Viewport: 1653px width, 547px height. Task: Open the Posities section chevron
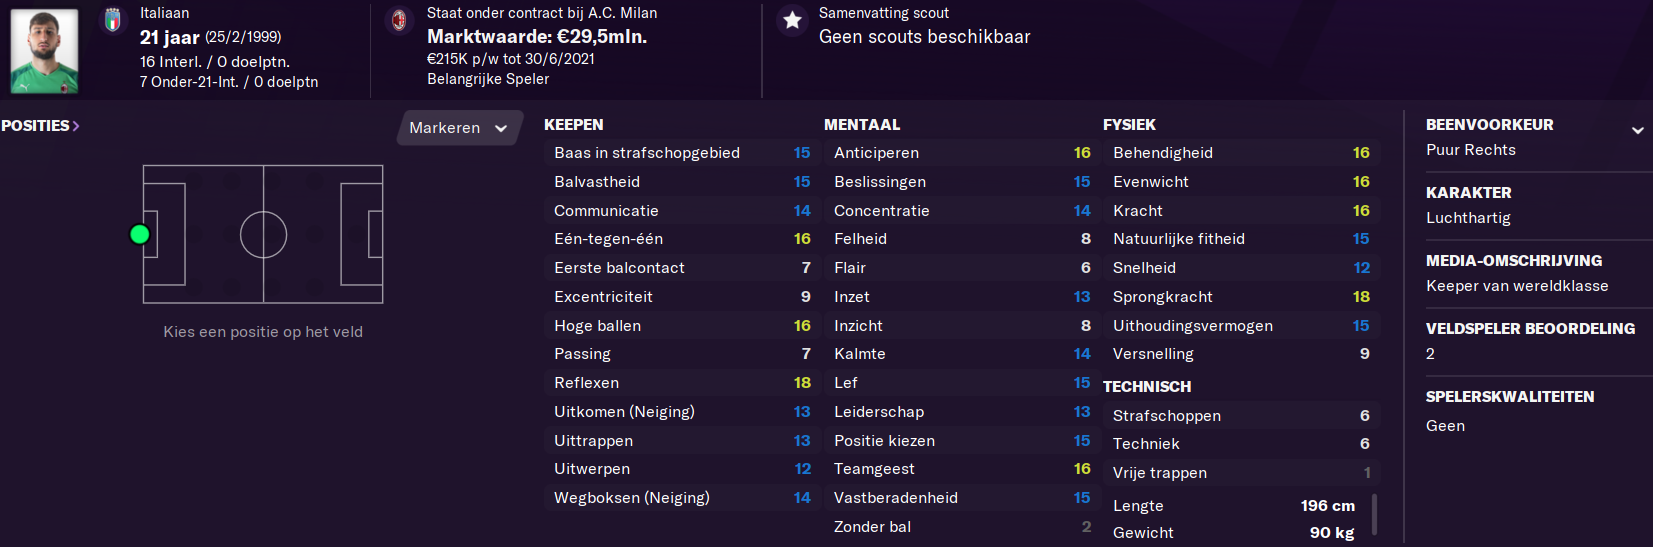[75, 126]
